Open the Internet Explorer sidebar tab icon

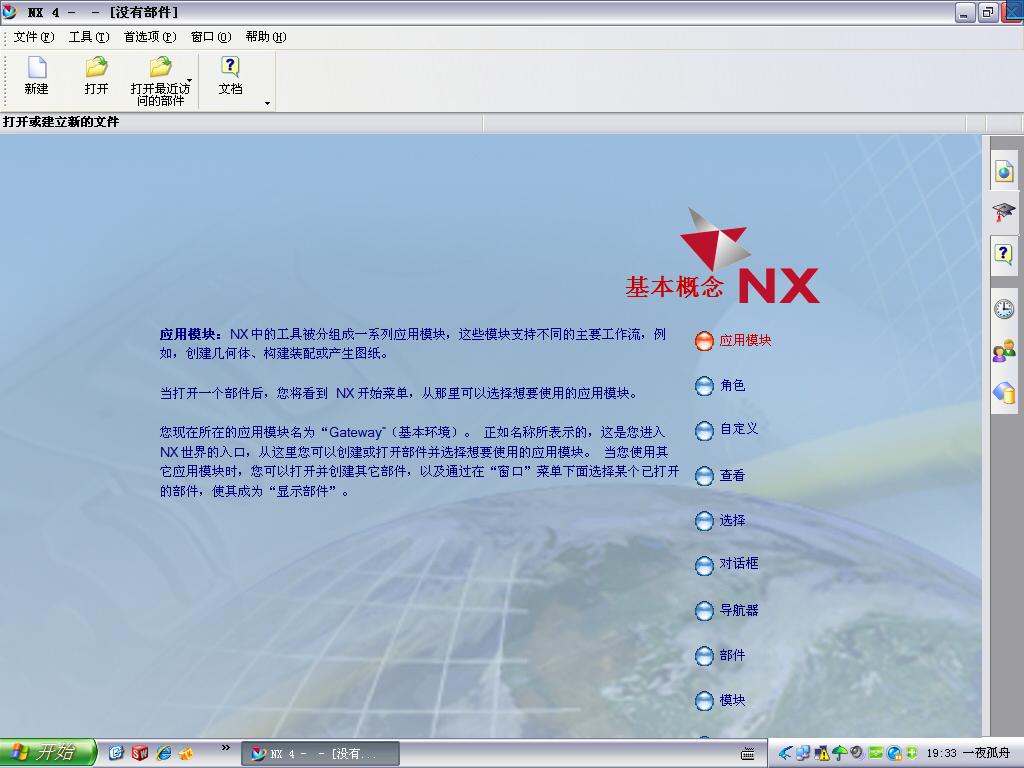pos(1004,171)
